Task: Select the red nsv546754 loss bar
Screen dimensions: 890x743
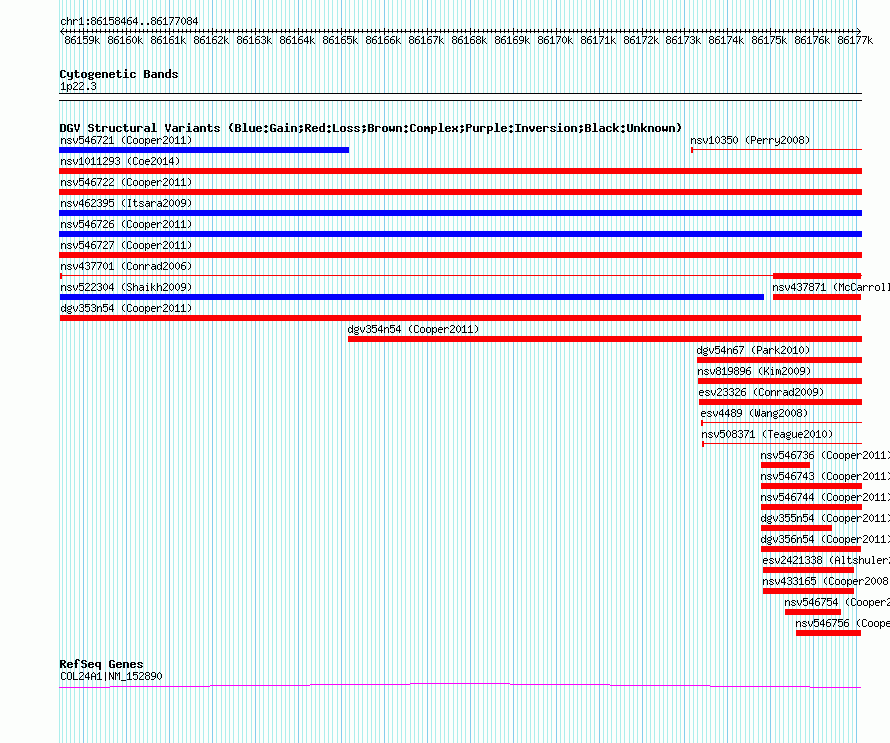Action: point(813,612)
